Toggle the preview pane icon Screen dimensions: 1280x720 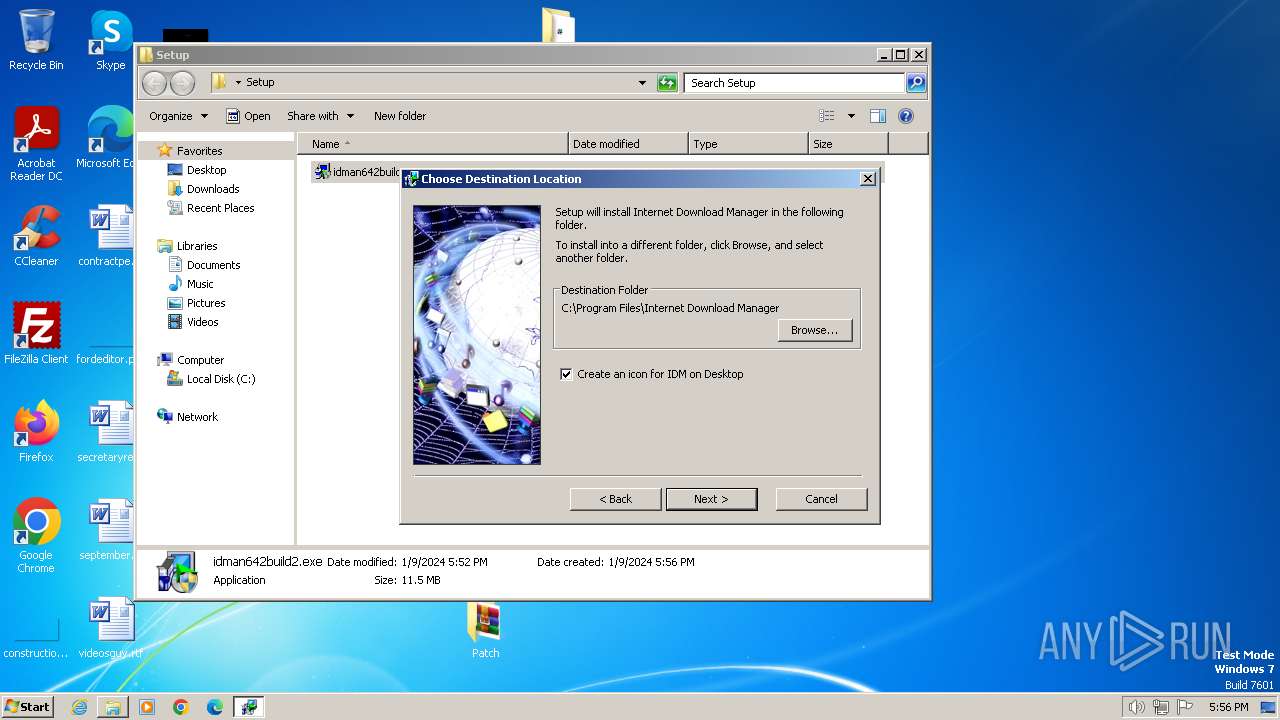point(877,116)
